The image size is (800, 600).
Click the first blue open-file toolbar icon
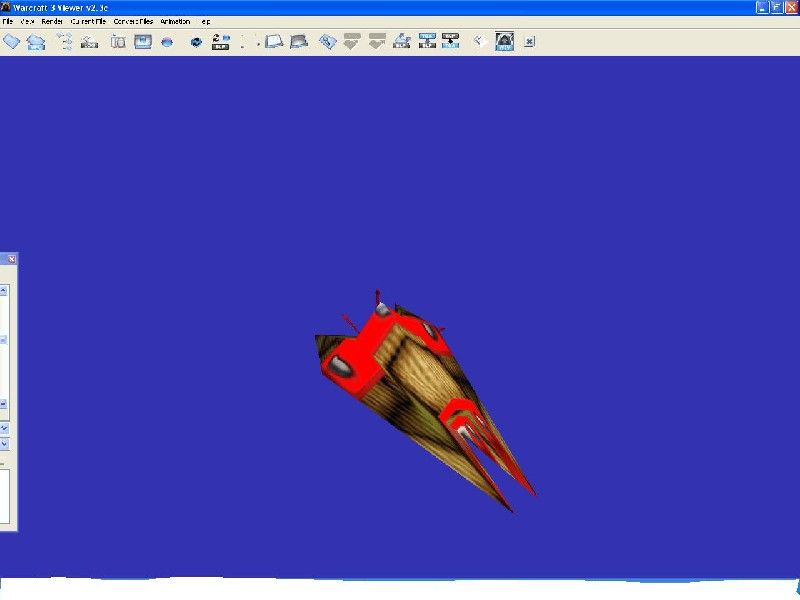tap(11, 41)
